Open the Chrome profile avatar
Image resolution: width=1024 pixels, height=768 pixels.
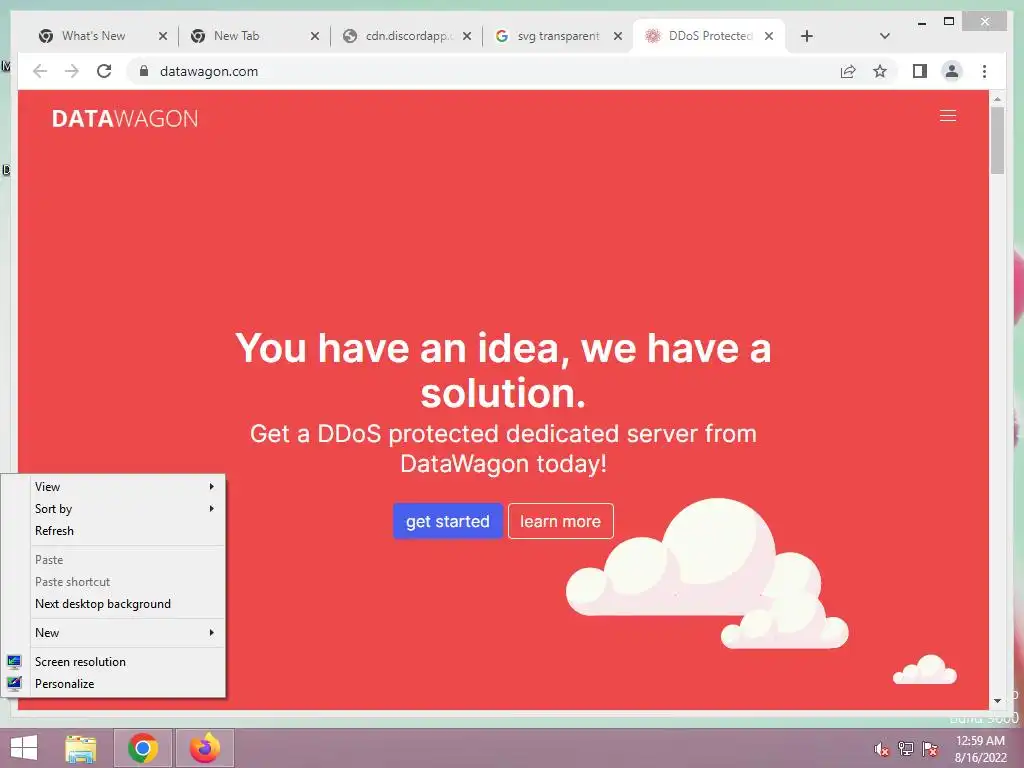click(x=952, y=71)
